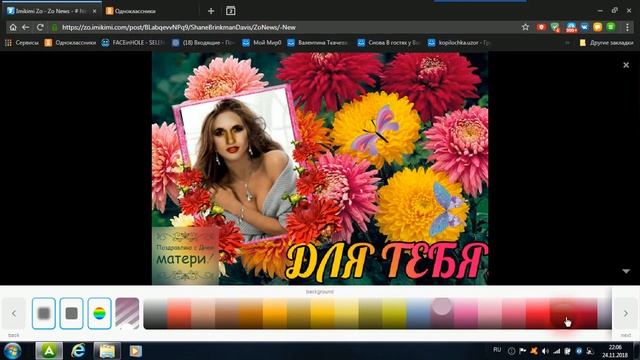Open the kopilochka.uzor bookmark
The image size is (640, 360).
click(459, 42)
